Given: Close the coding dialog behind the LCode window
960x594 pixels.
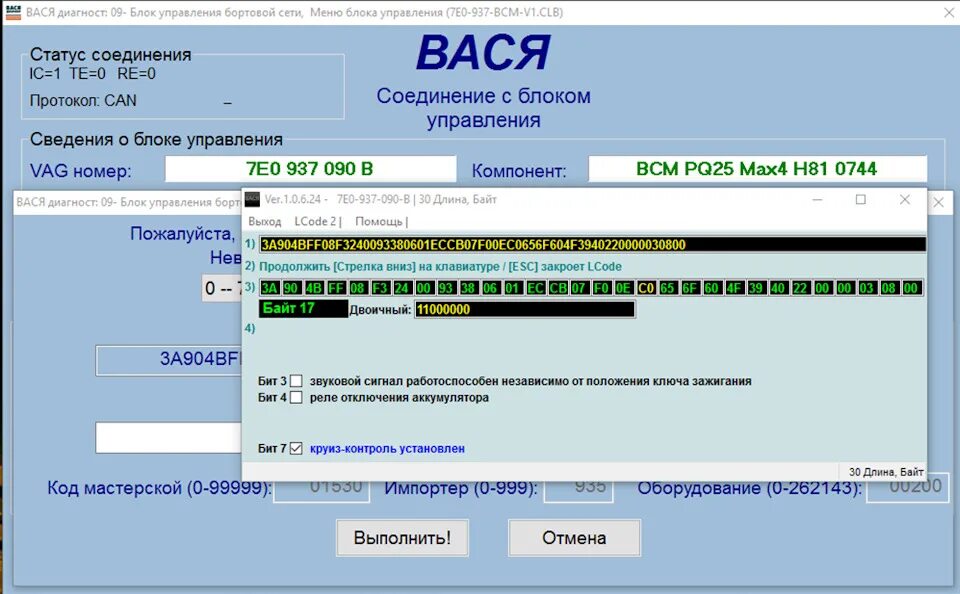Looking at the screenshot, I should pos(939,203).
